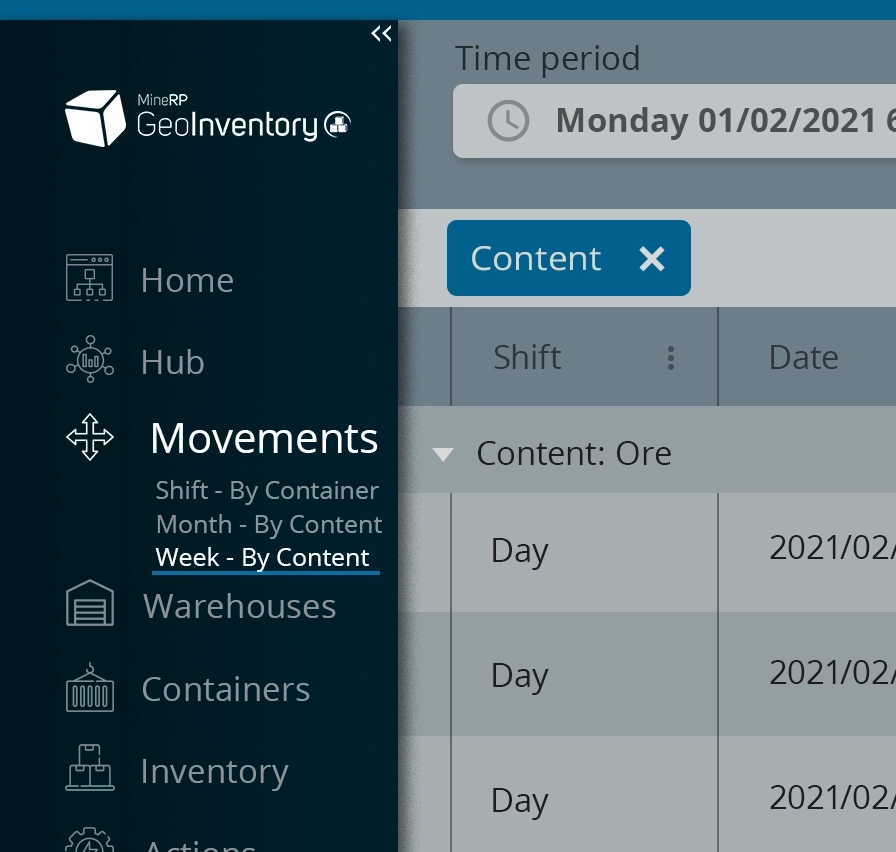The height and width of the screenshot is (852, 896).
Task: Click the Inventory boxes icon
Action: [x=90, y=769]
